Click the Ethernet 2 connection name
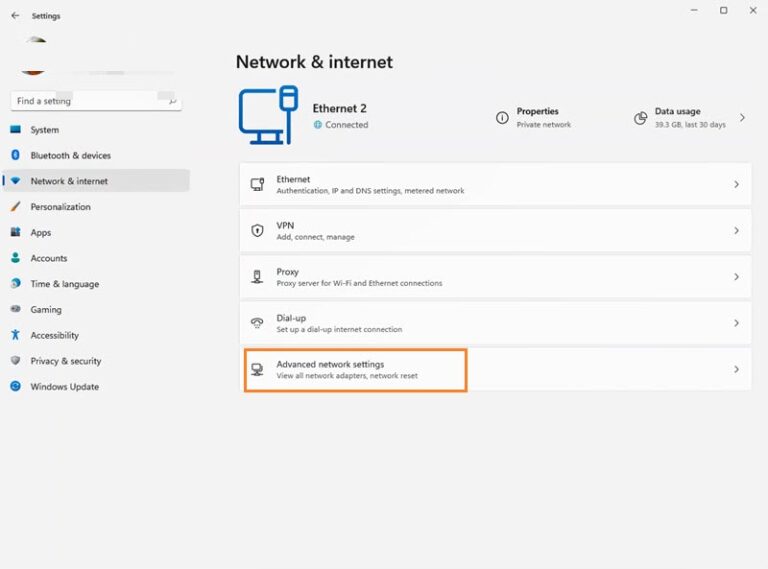Screen dimensions: 768x569 coord(339,108)
